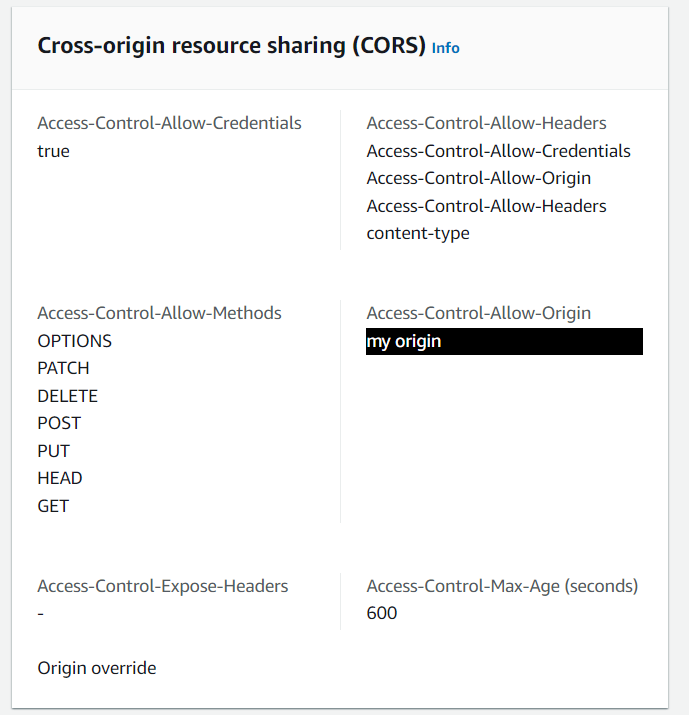689x715 pixels.
Task: Select the DELETE method
Action: point(67,396)
